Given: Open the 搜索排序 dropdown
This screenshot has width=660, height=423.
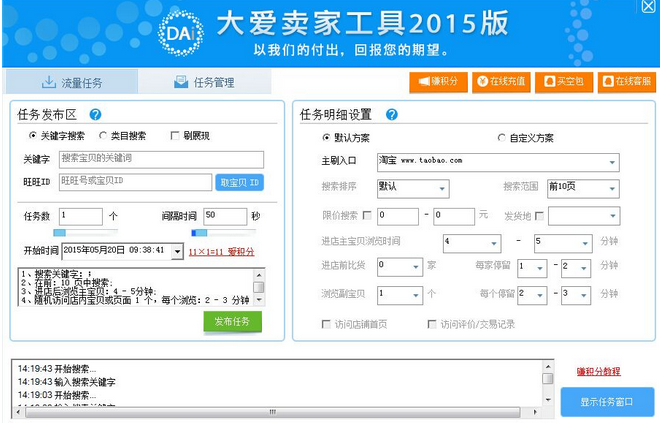Looking at the screenshot, I should coord(441,189).
